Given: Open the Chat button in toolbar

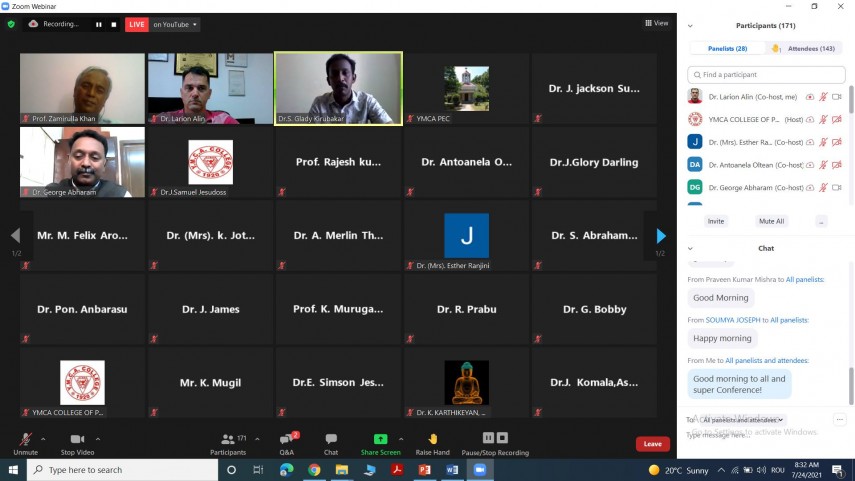Looking at the screenshot, I should pos(331,444).
